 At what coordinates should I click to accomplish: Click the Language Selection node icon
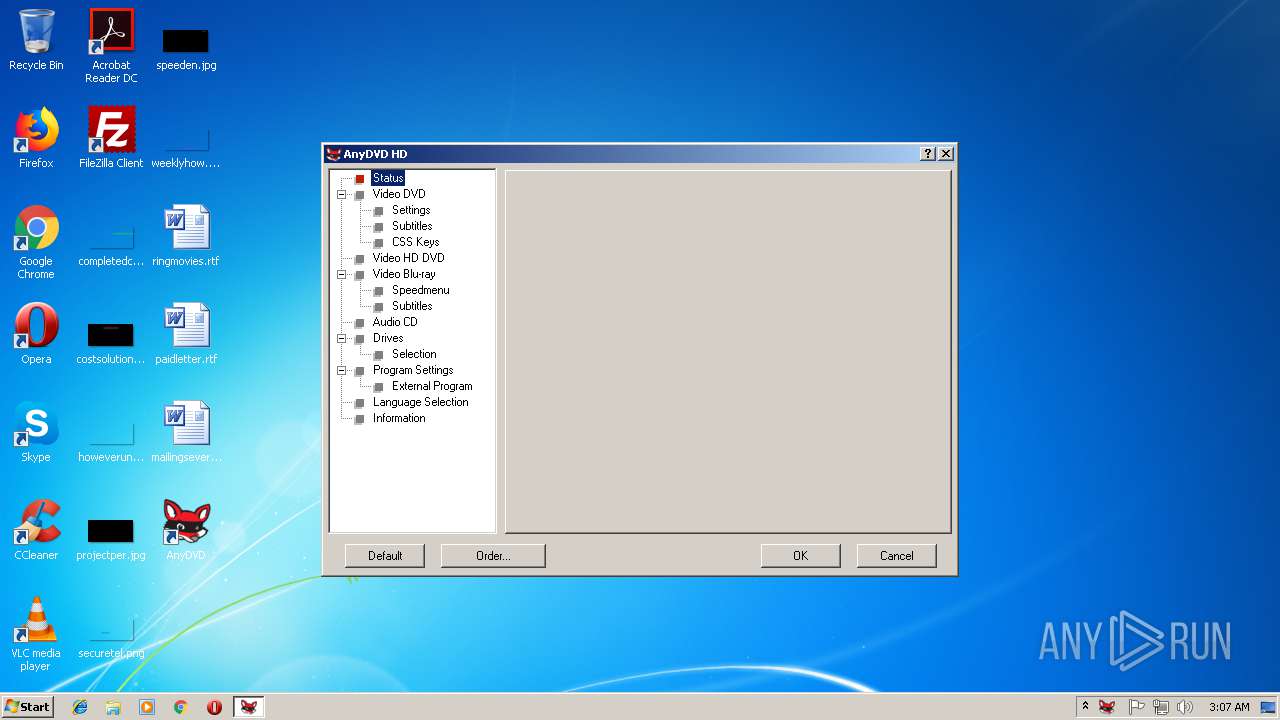(x=360, y=403)
